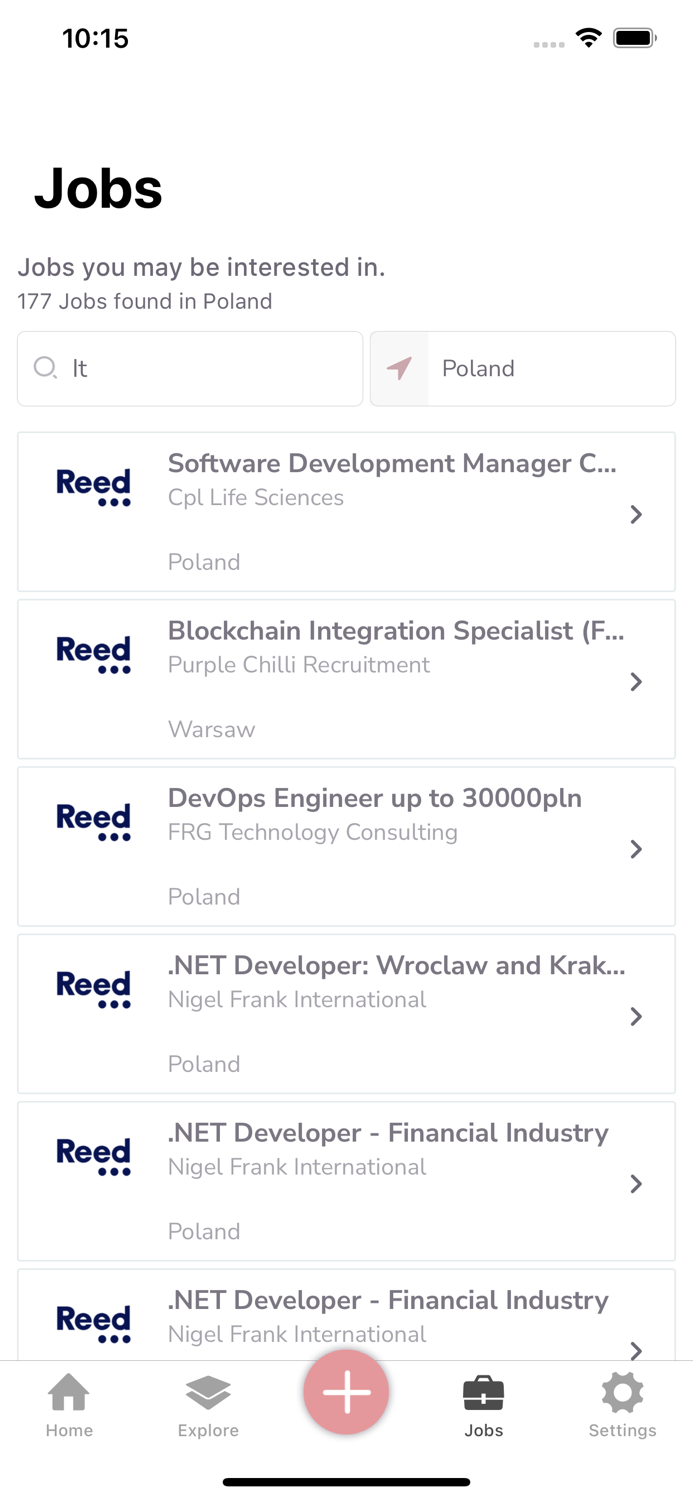The width and height of the screenshot is (693, 1500).
Task: Tap the pink plus button to add
Action: [346, 1391]
